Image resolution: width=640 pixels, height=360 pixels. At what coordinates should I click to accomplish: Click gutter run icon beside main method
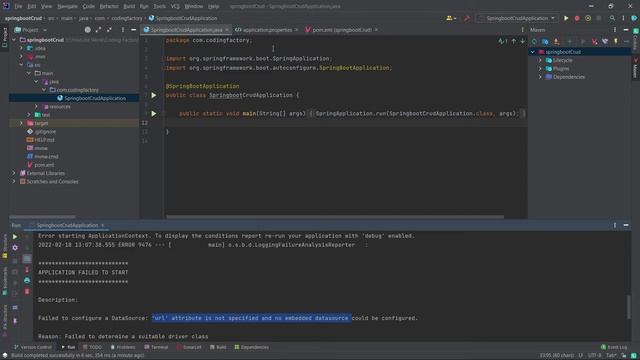[x=154, y=113]
